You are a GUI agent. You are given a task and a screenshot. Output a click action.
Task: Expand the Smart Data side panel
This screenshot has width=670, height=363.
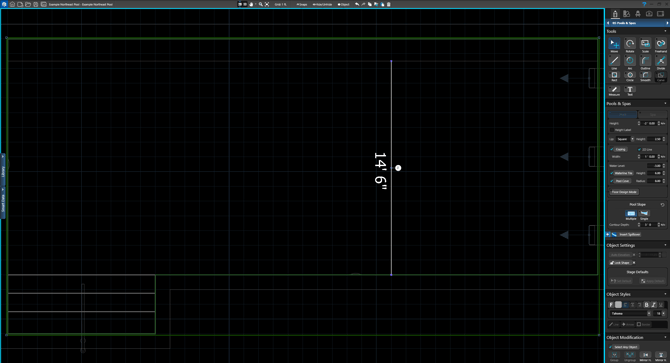(3, 202)
